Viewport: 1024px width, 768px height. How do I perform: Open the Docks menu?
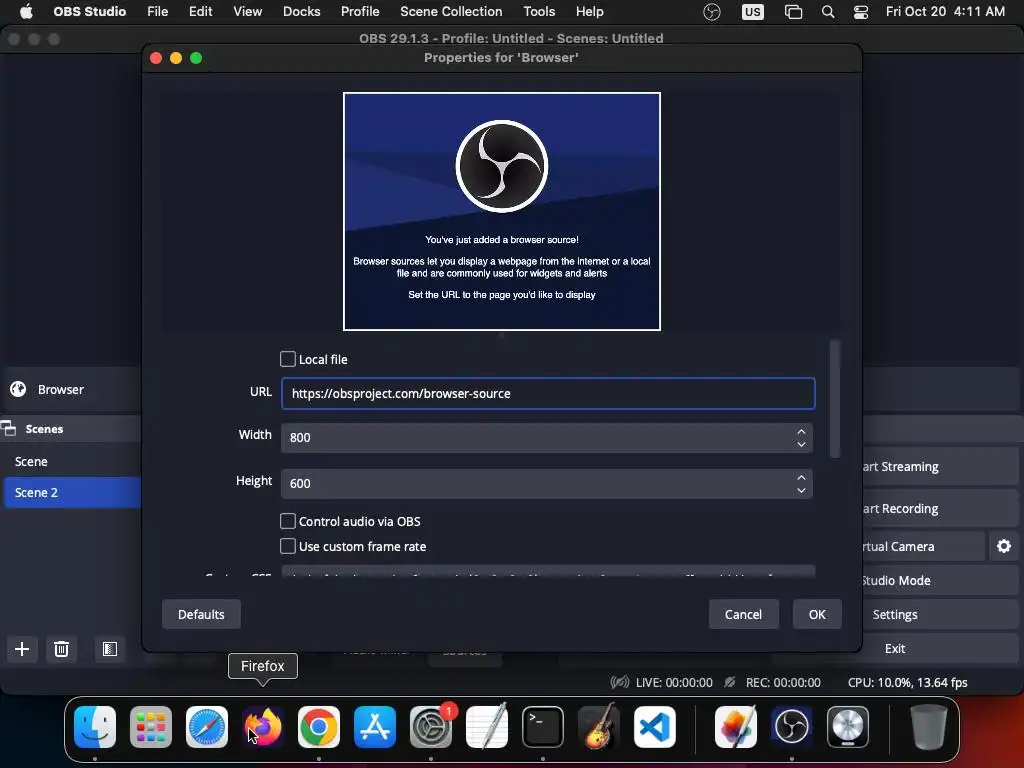[x=302, y=12]
